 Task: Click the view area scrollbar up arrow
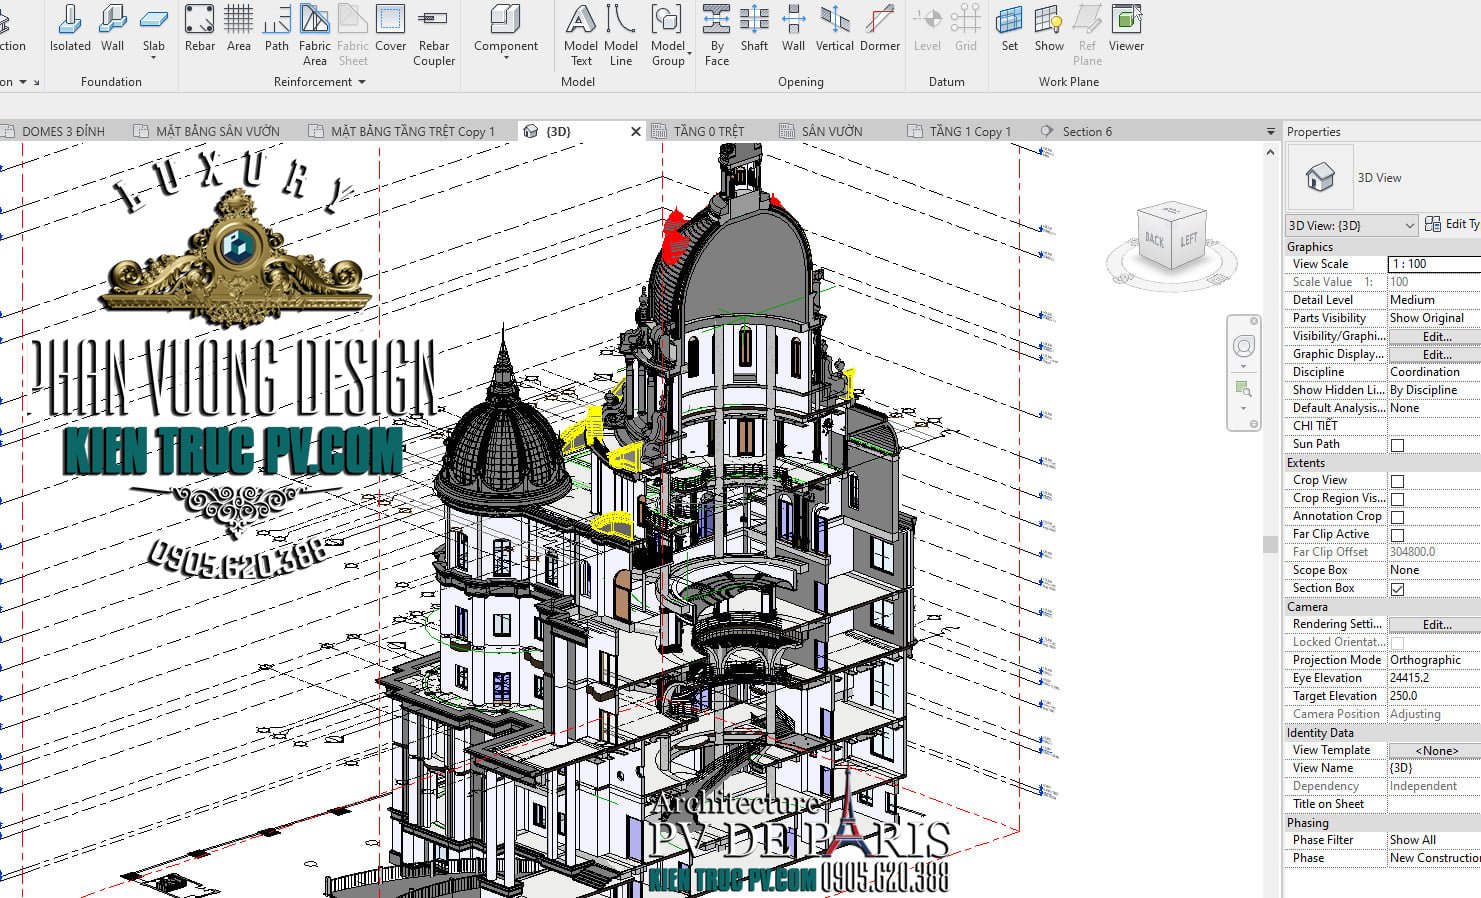pos(1270,152)
